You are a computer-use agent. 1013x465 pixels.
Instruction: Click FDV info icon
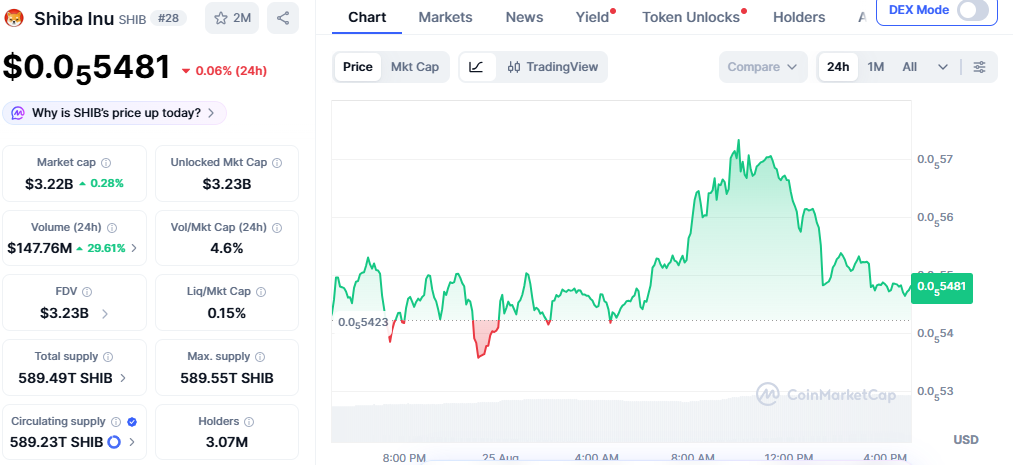tap(87, 292)
